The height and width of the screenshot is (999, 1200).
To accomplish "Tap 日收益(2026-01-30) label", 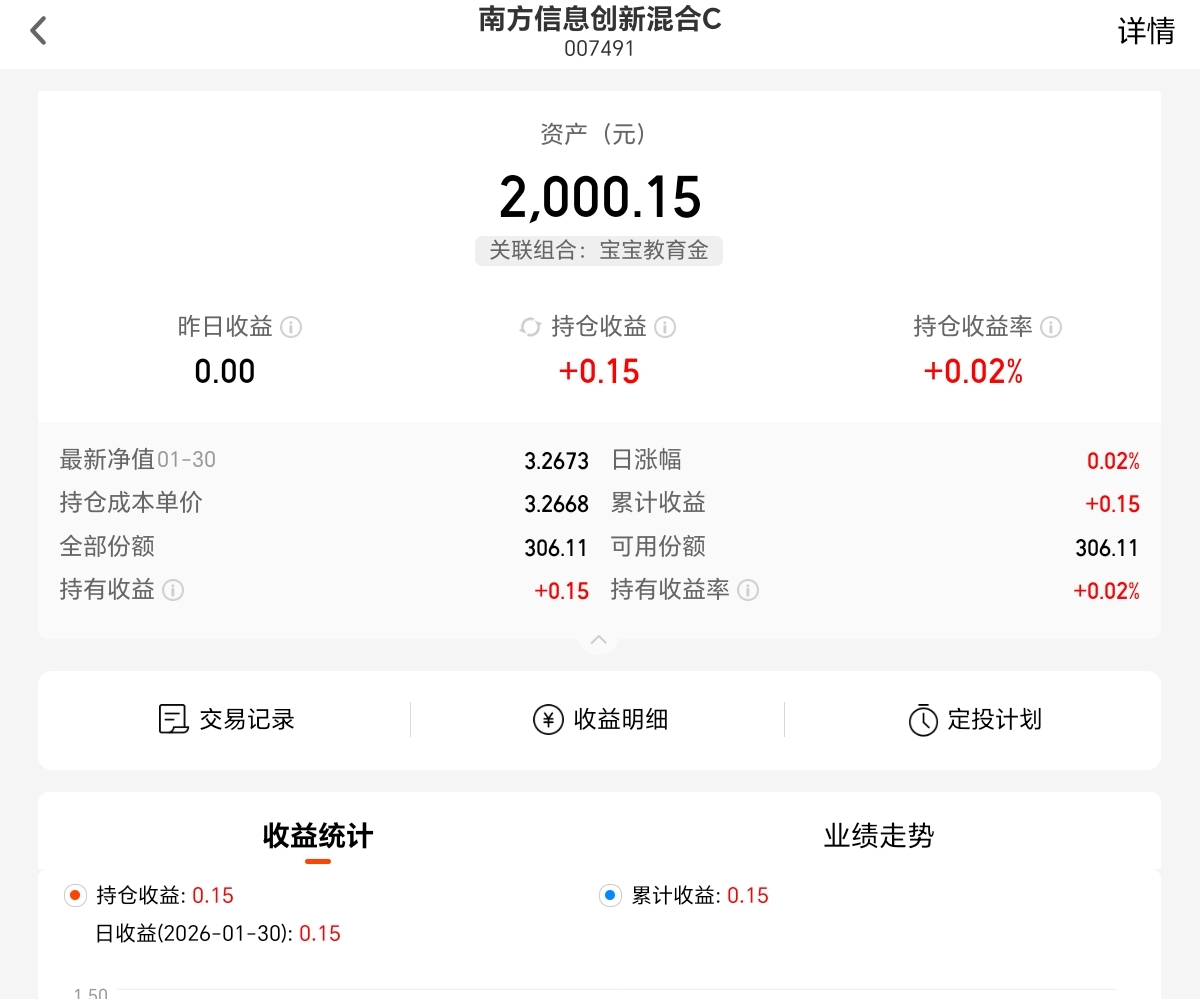I will 194,934.
